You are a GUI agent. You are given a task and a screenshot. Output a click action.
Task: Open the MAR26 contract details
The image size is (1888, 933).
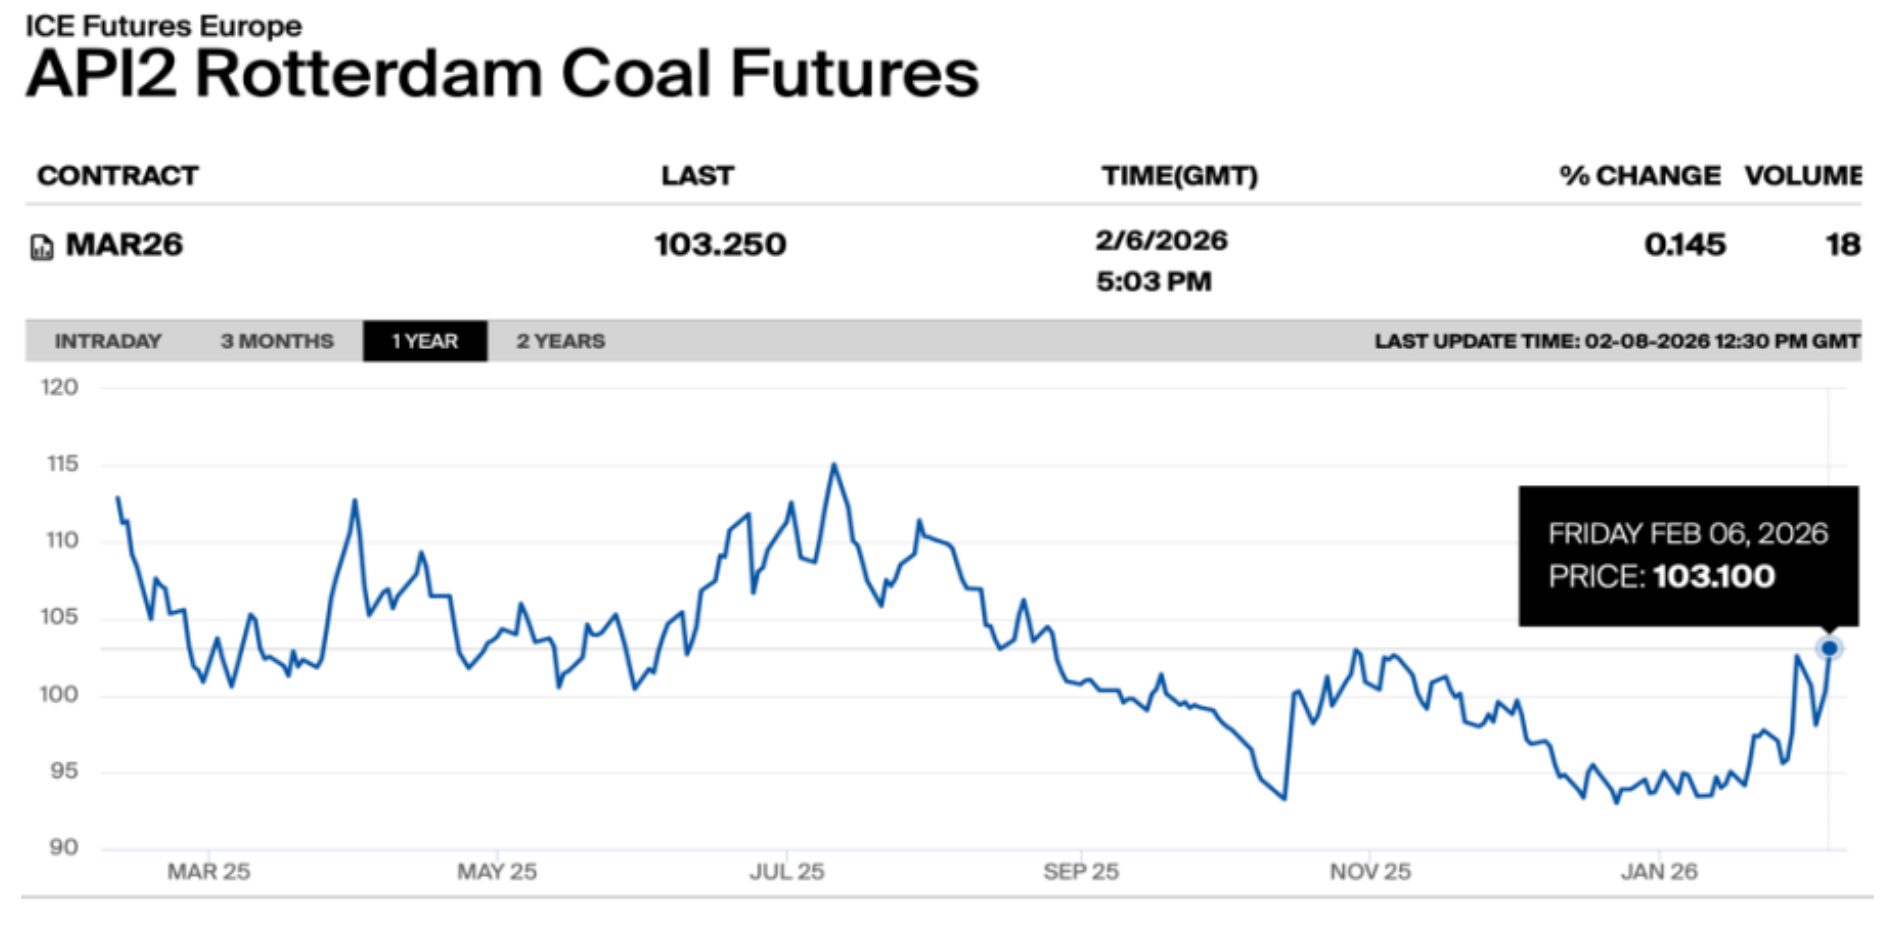click(x=125, y=243)
